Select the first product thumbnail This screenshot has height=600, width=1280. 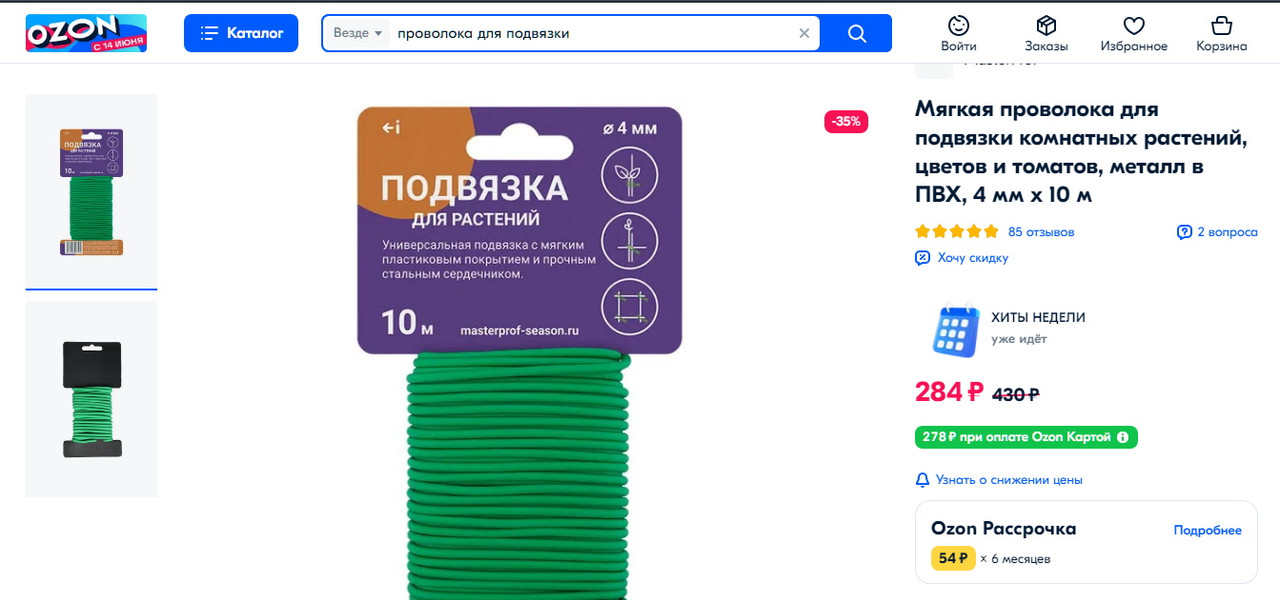coord(91,190)
